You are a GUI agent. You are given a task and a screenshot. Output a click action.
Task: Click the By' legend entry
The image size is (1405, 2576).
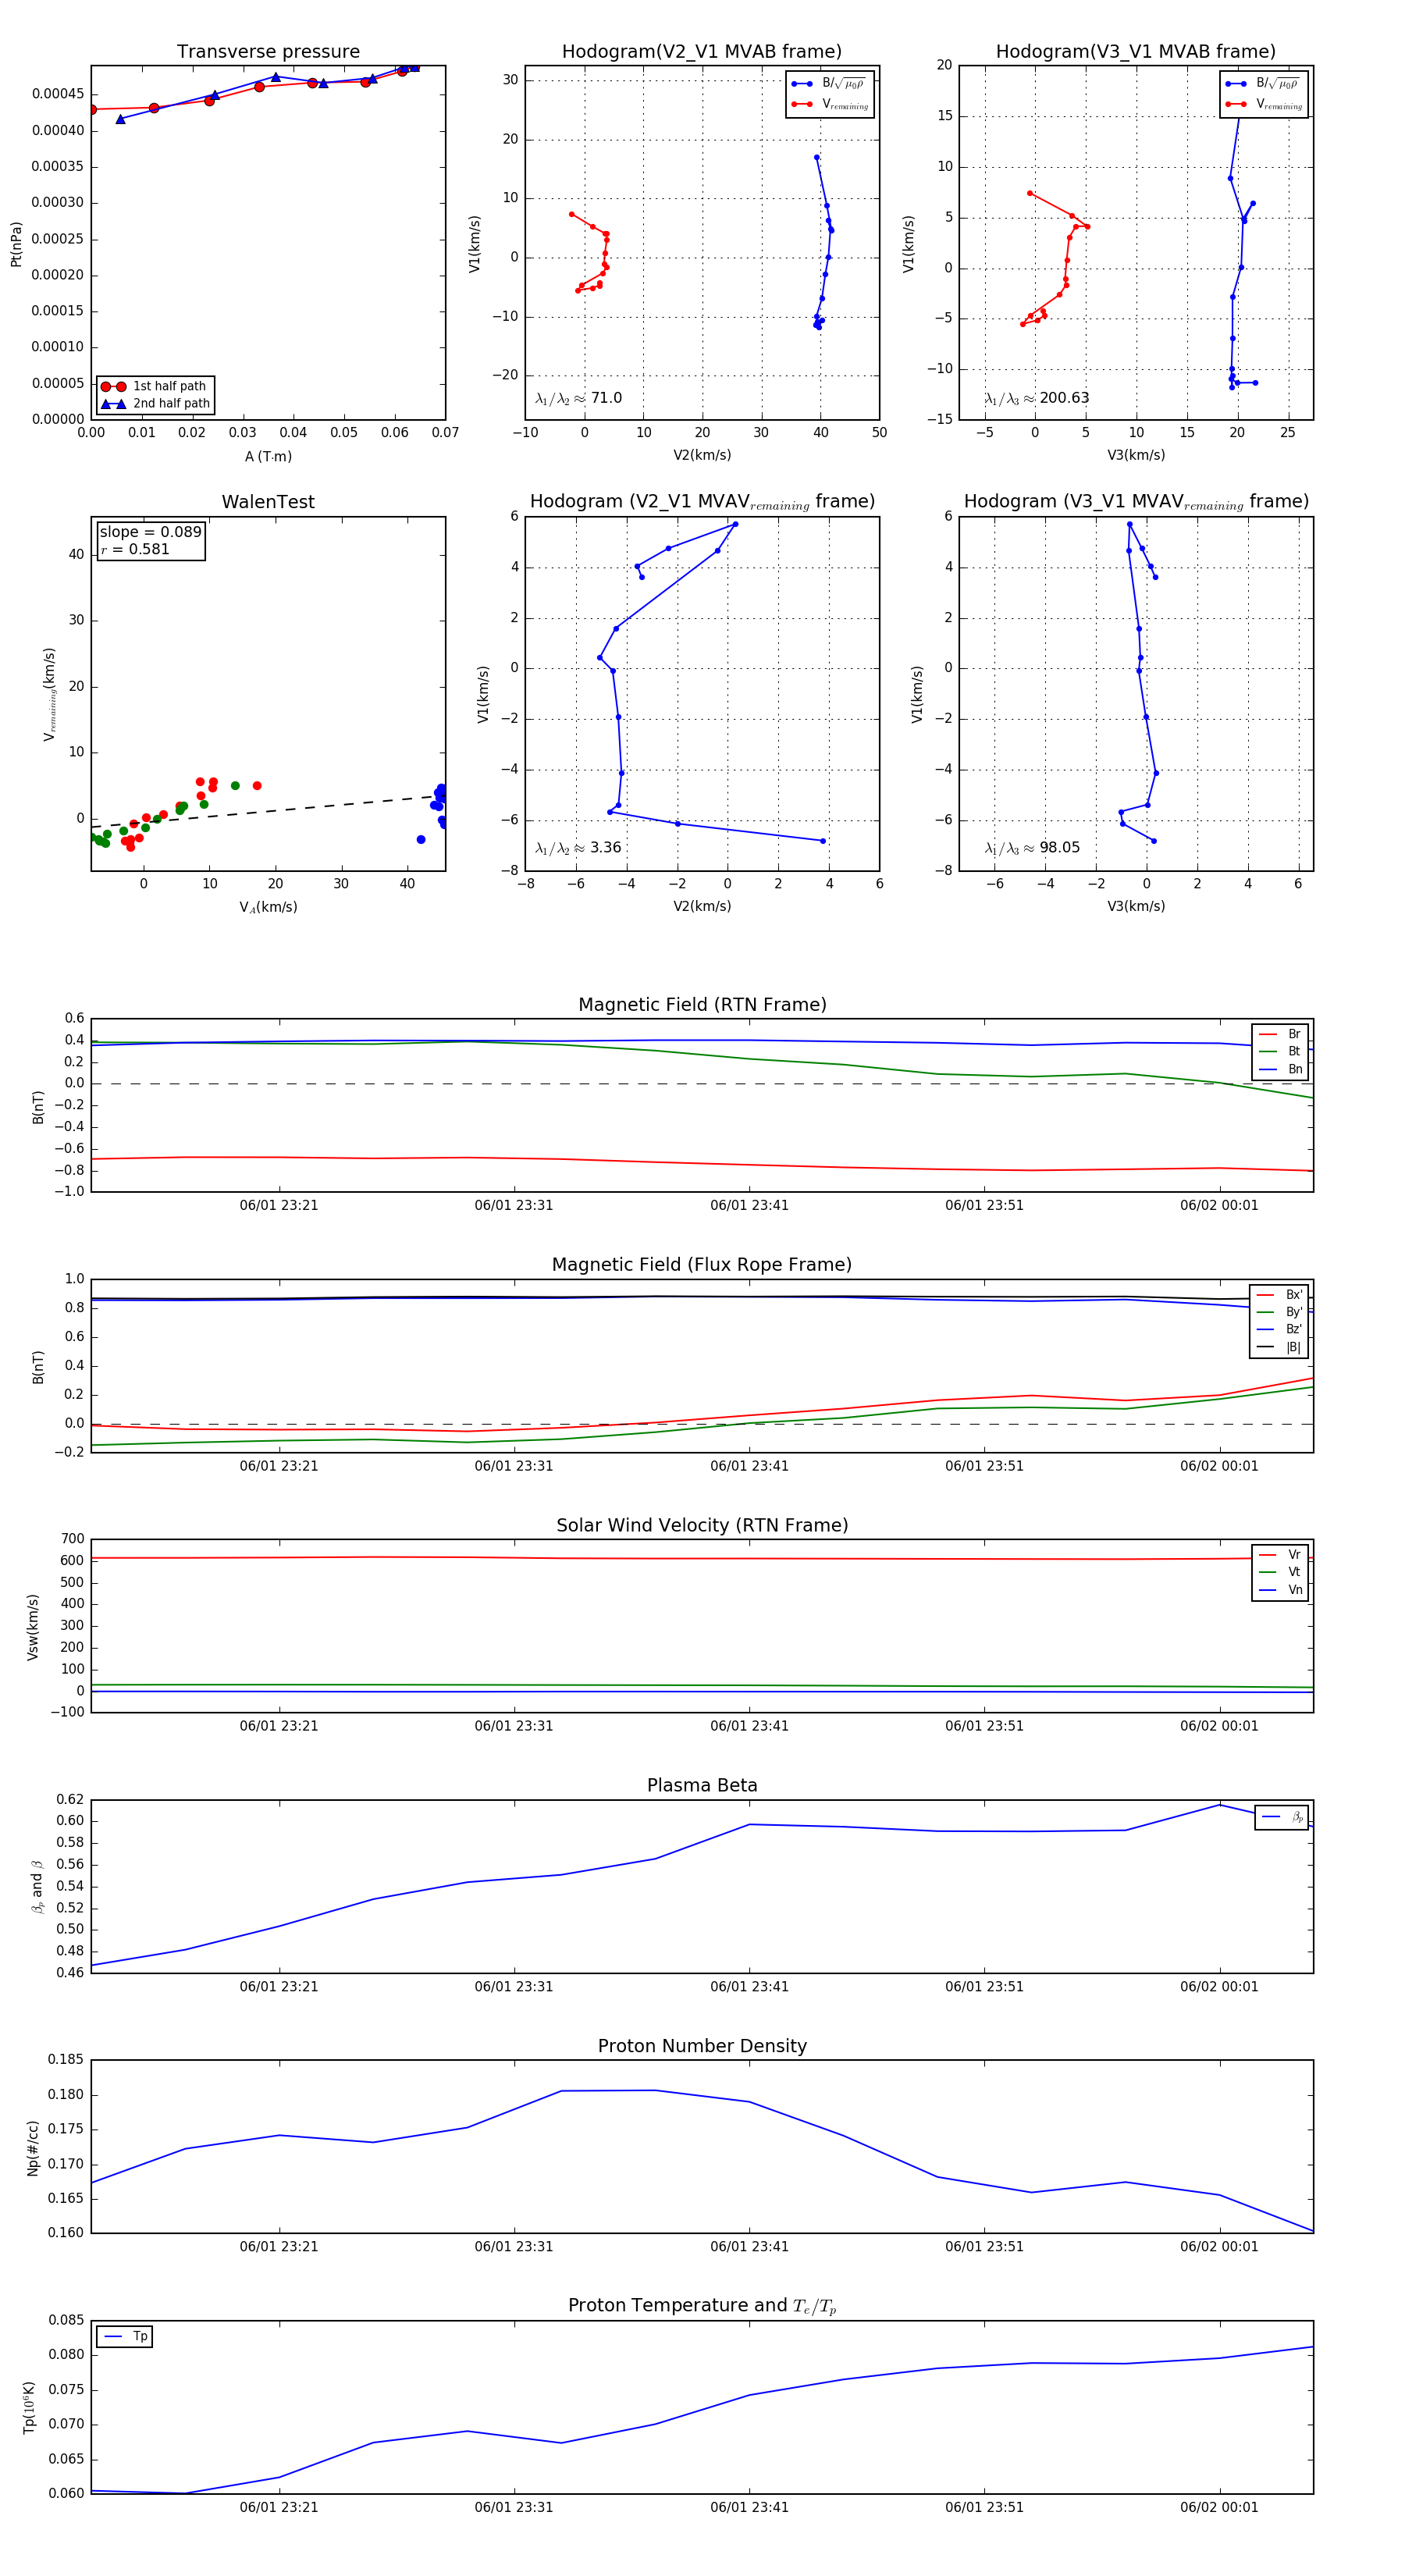(1280, 1312)
